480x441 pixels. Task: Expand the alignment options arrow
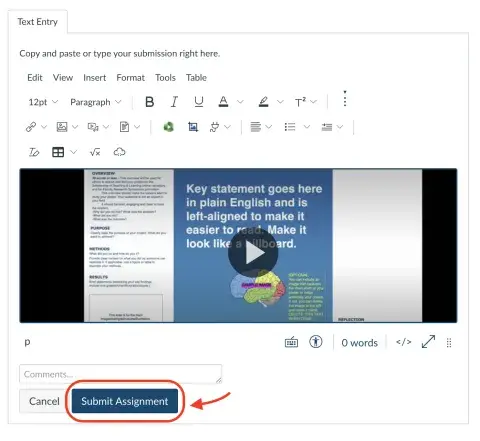coord(269,127)
